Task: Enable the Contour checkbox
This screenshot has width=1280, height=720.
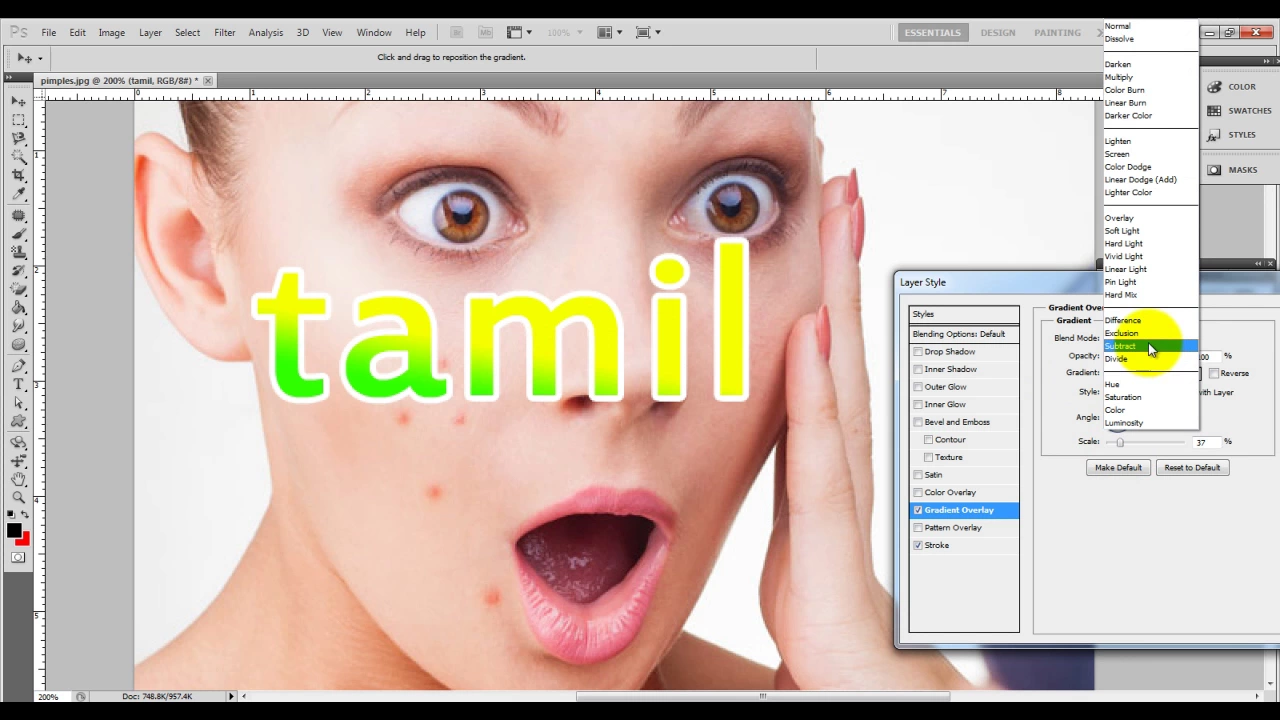Action: coord(929,440)
